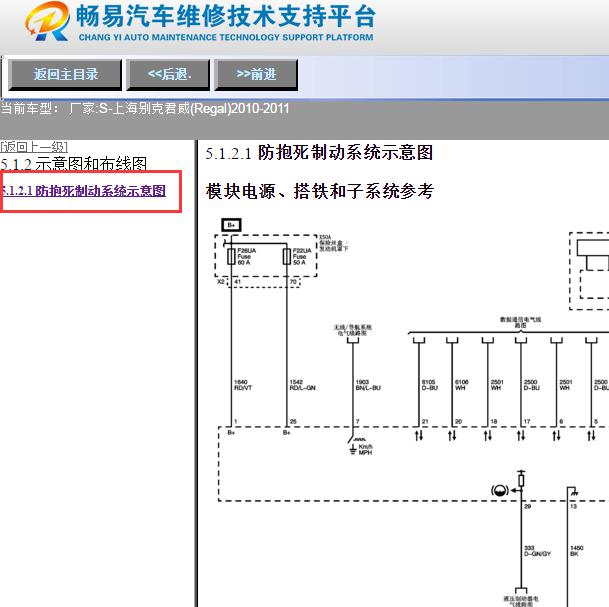This screenshot has width=609, height=607.
Task: Click the 无线/导航系统电气线路图 reference label
Action: [x=353, y=330]
